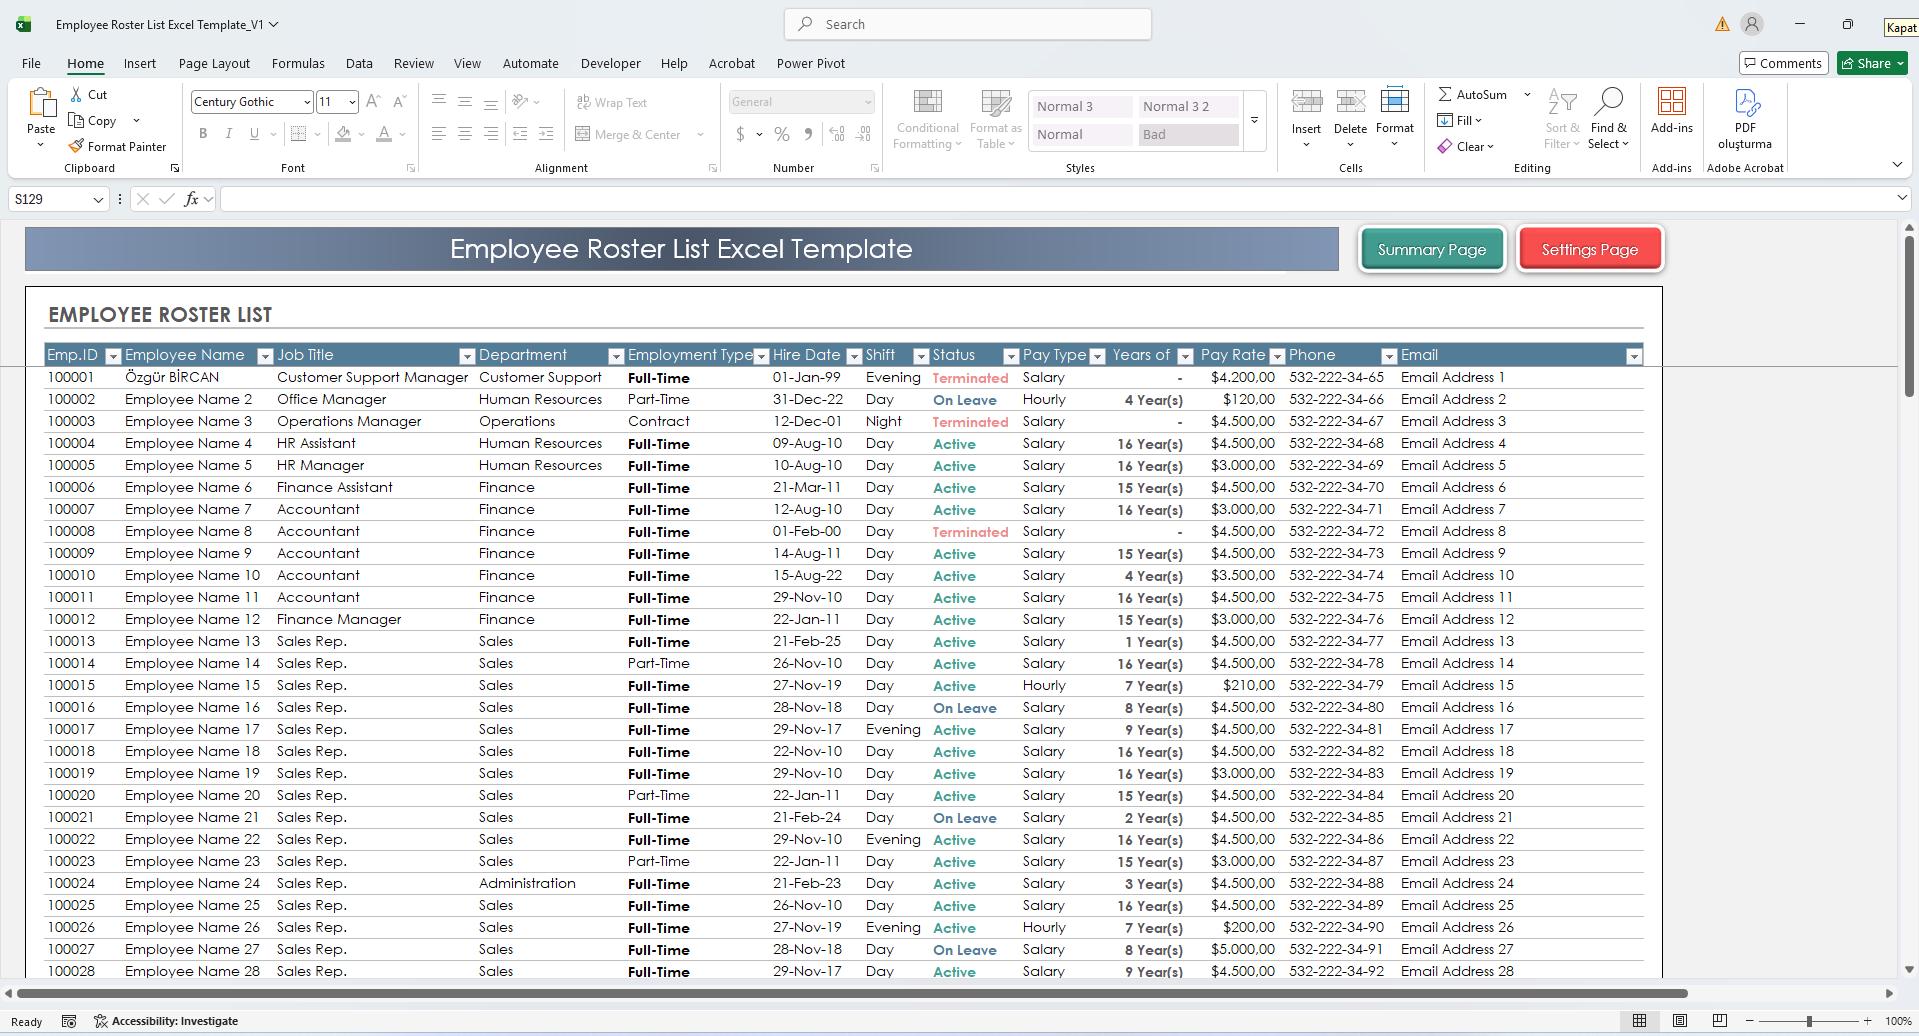Viewport: 1919px width, 1036px height.
Task: Click the AutoSum sigma icon
Action: pyautogui.click(x=1445, y=94)
